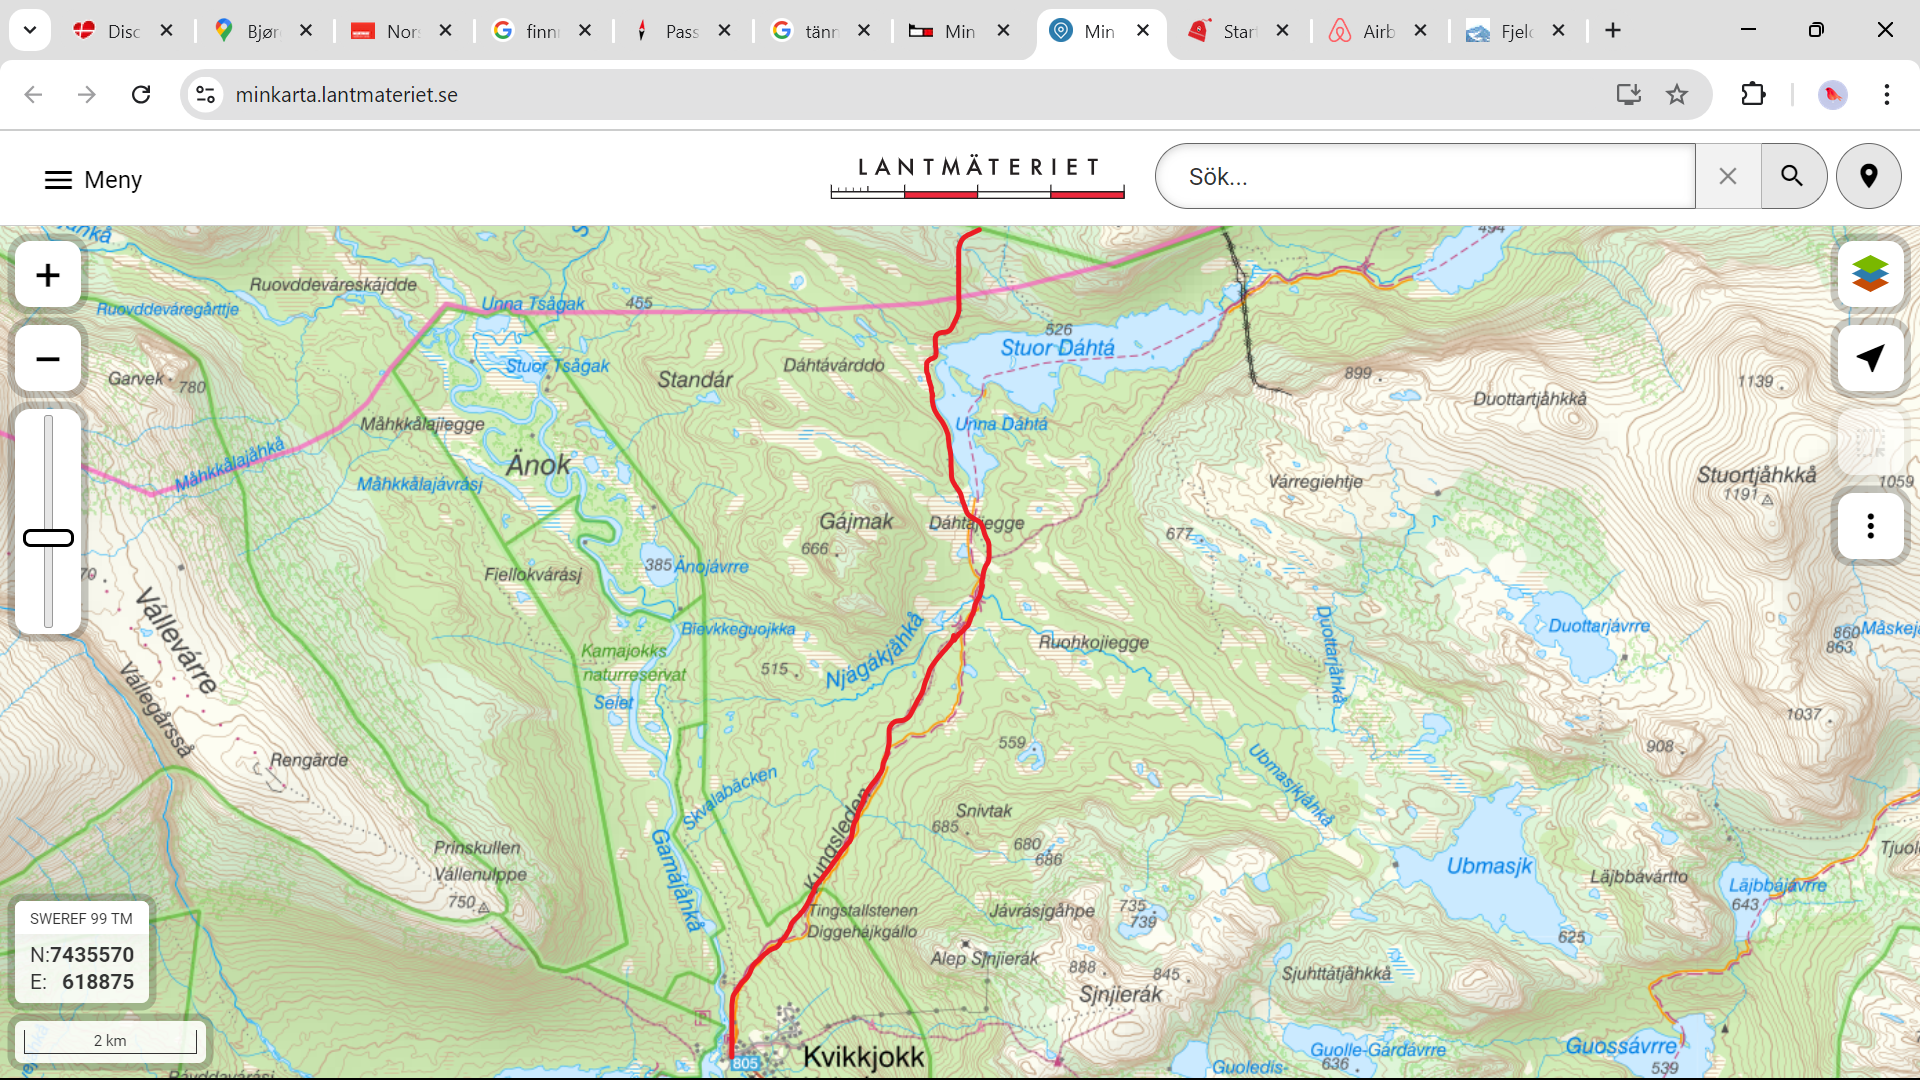Open the browser profile avatar
The image size is (1920, 1080).
pos(1832,94)
